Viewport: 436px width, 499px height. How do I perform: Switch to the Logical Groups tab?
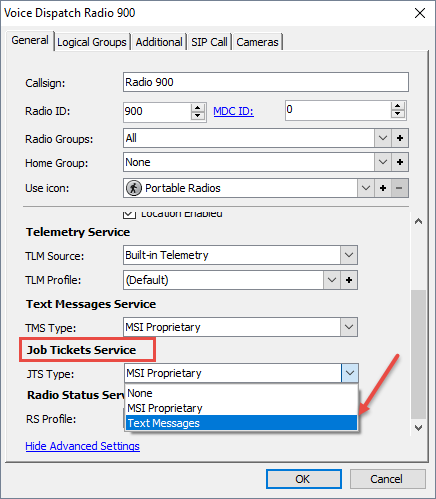pos(92,42)
